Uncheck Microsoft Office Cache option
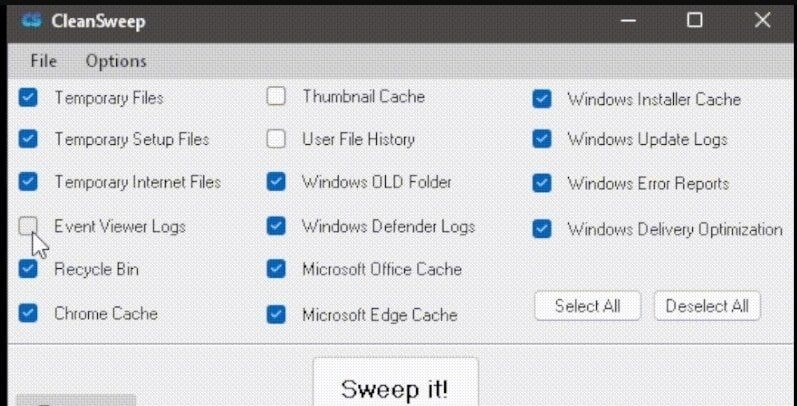Screen dimensions: 797x406 point(276,269)
